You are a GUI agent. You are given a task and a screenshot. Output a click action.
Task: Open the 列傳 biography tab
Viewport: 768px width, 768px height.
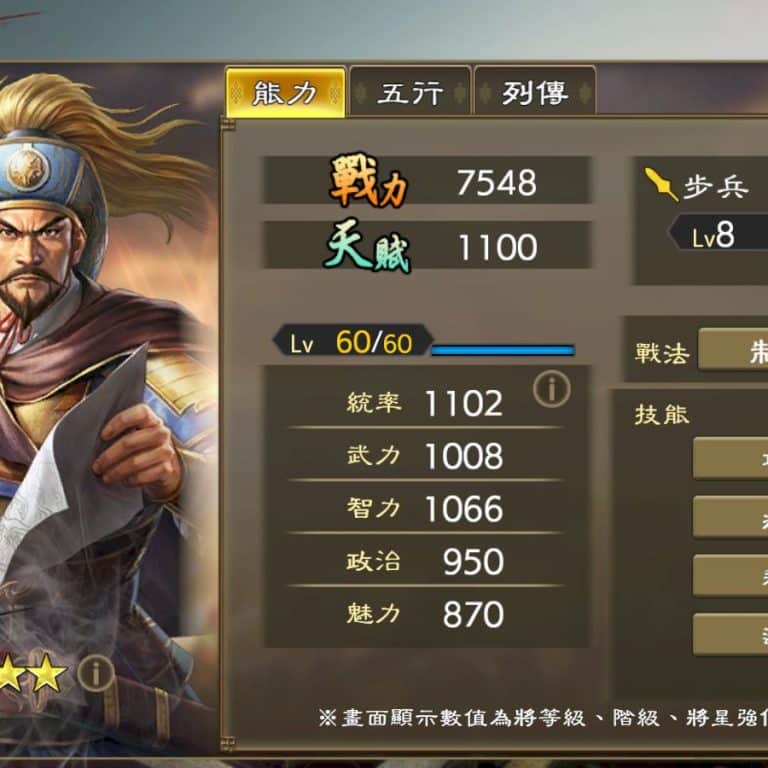click(x=535, y=92)
